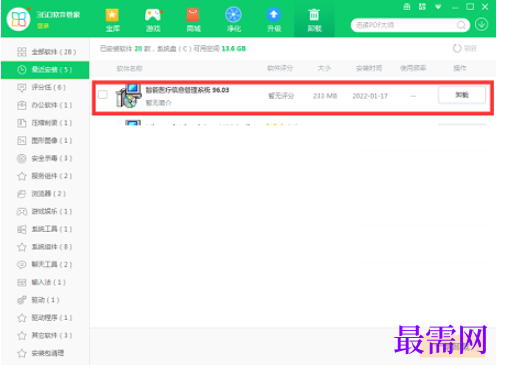Select 浏览器 (2) category
The width and height of the screenshot is (506, 371).
(x=45, y=193)
